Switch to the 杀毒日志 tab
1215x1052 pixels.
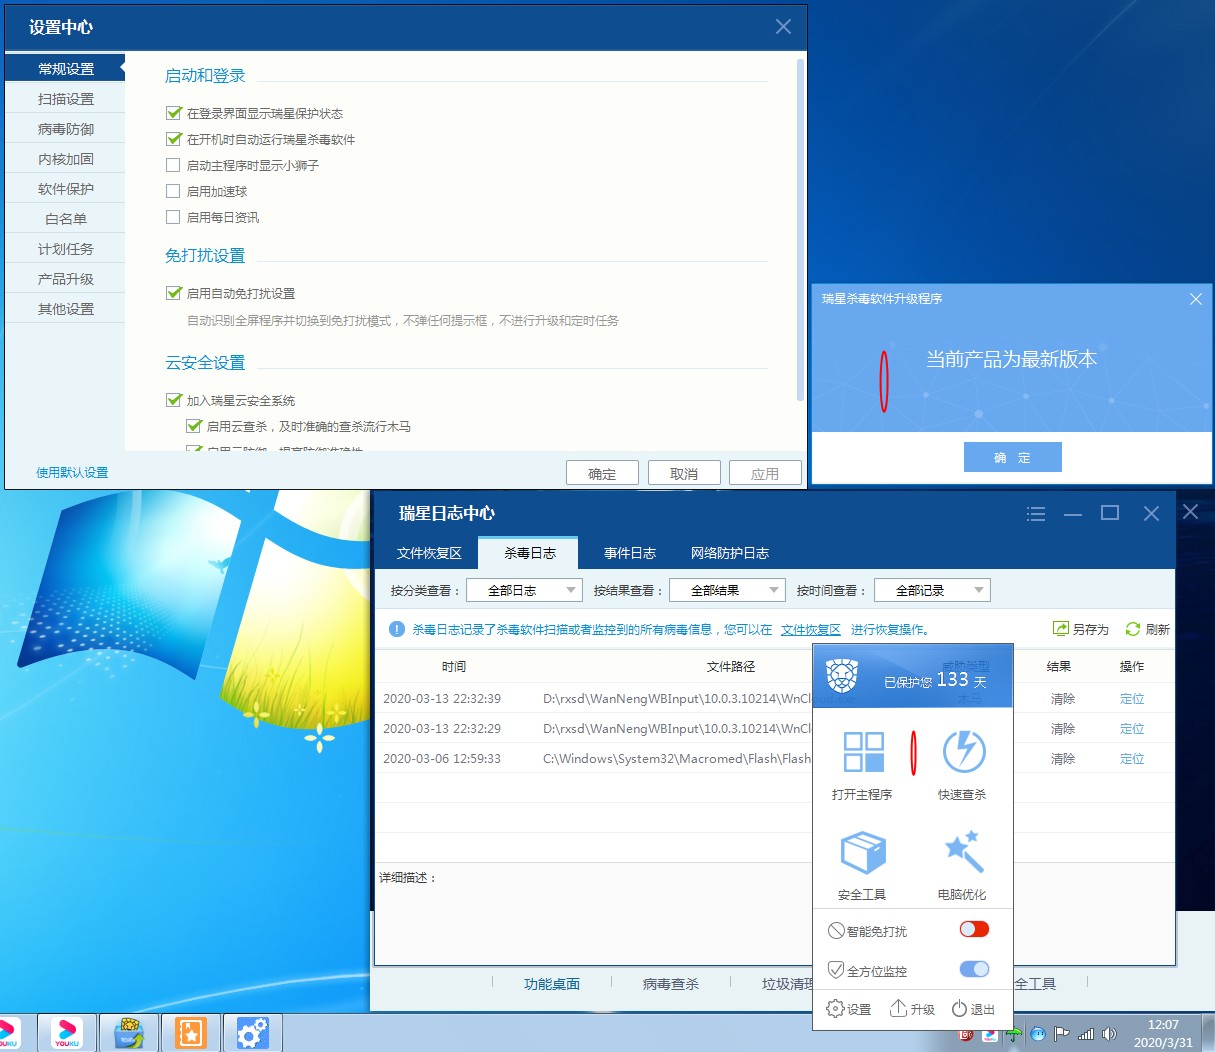[x=529, y=553]
